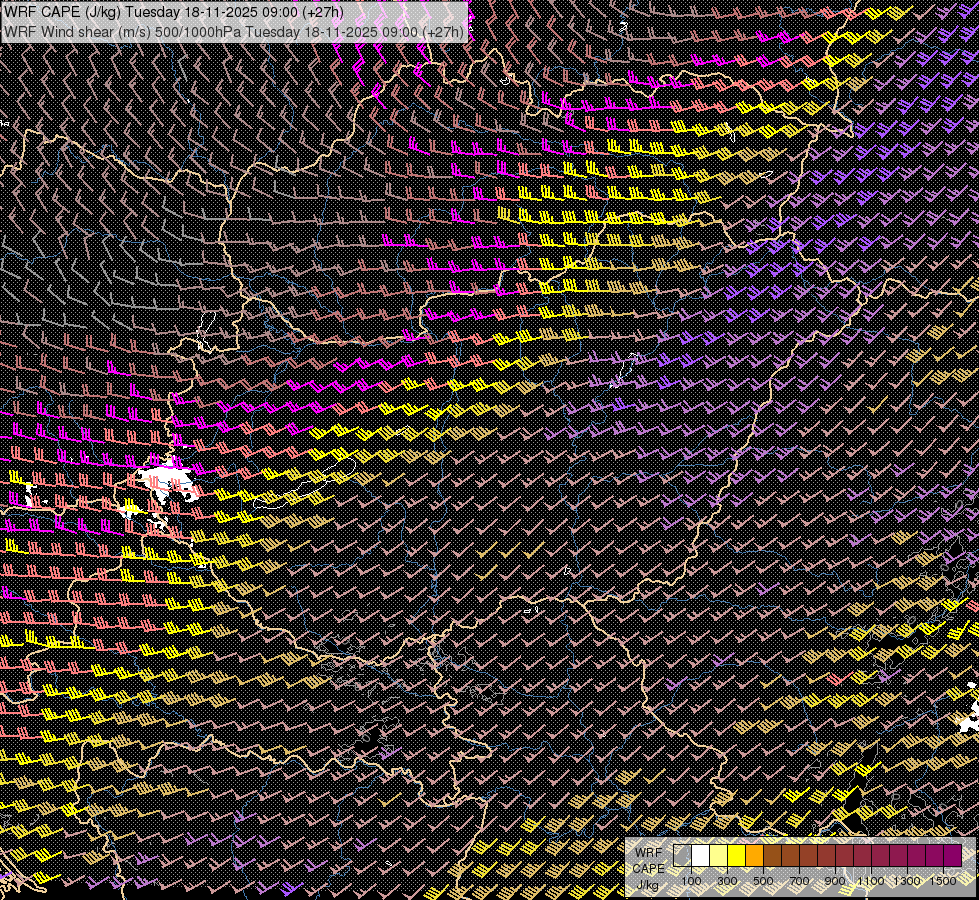Screen dimensions: 979x900
Task: Select the orange CAPE legend swatch
Action: (754, 855)
